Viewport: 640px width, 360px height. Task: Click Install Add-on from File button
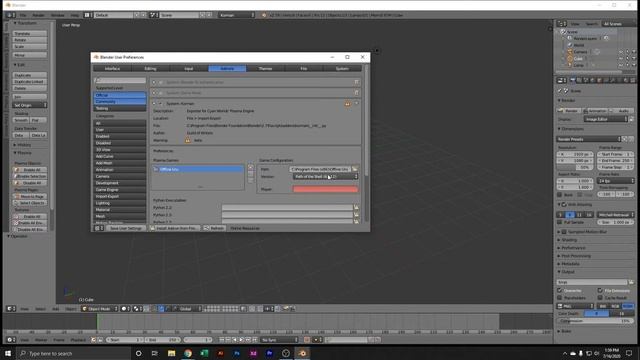tap(175, 228)
